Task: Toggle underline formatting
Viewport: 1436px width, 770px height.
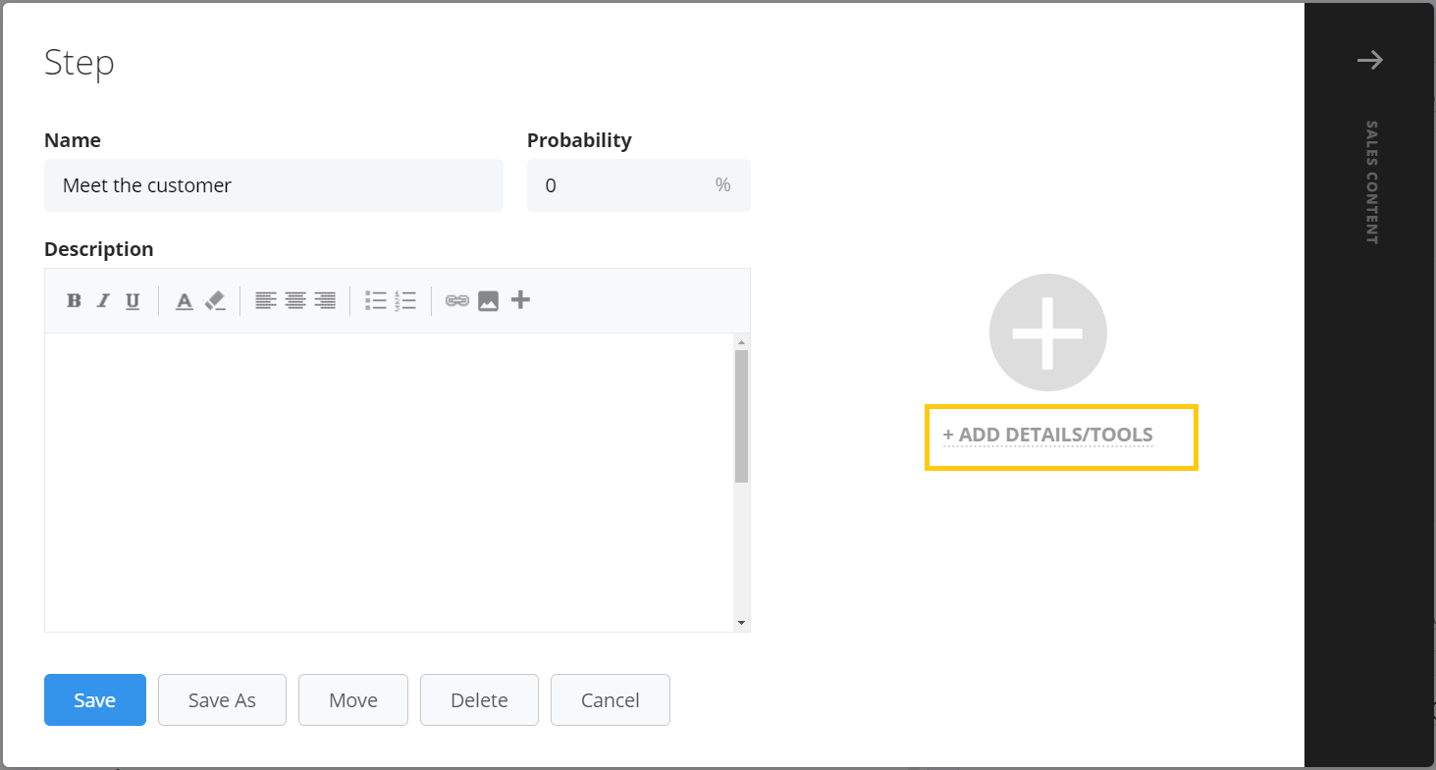Action: pos(132,299)
